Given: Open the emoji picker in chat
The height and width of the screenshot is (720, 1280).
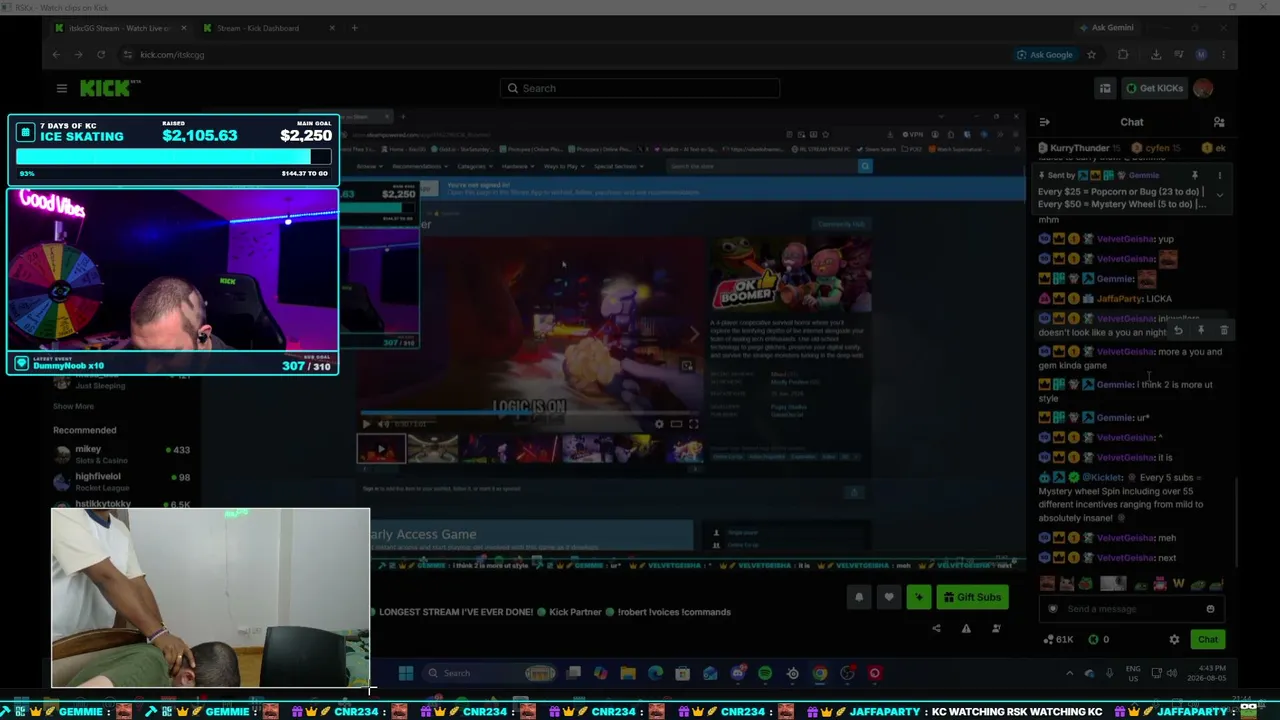Looking at the screenshot, I should click(x=1210, y=609).
